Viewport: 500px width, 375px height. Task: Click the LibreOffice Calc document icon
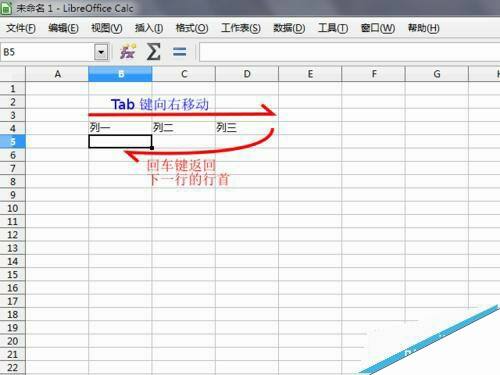6,8
